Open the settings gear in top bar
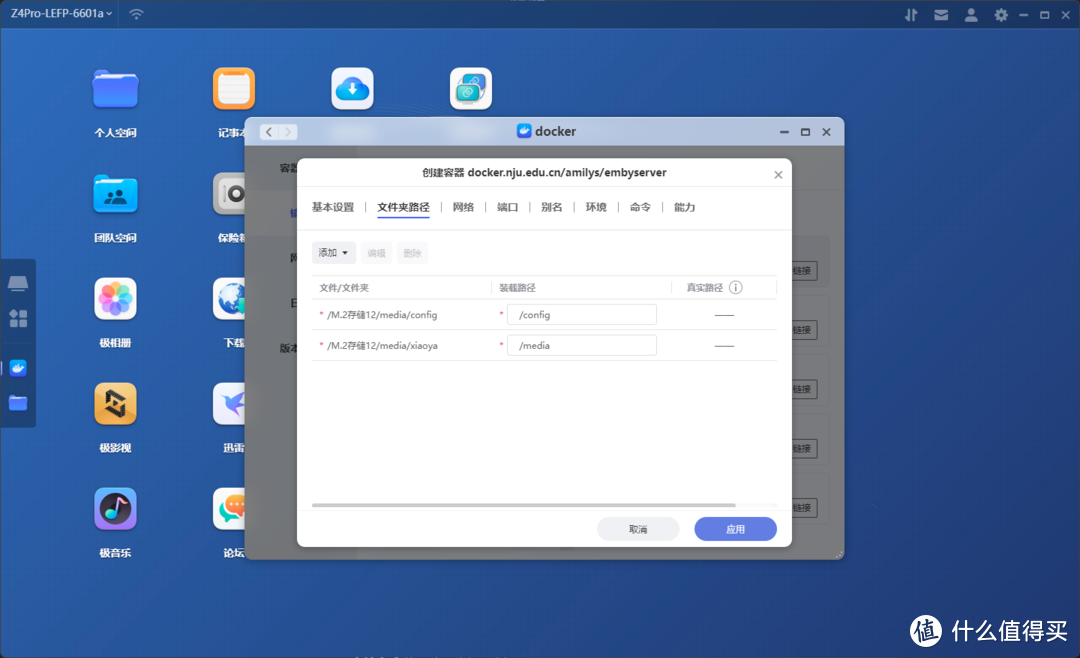 [x=1001, y=14]
